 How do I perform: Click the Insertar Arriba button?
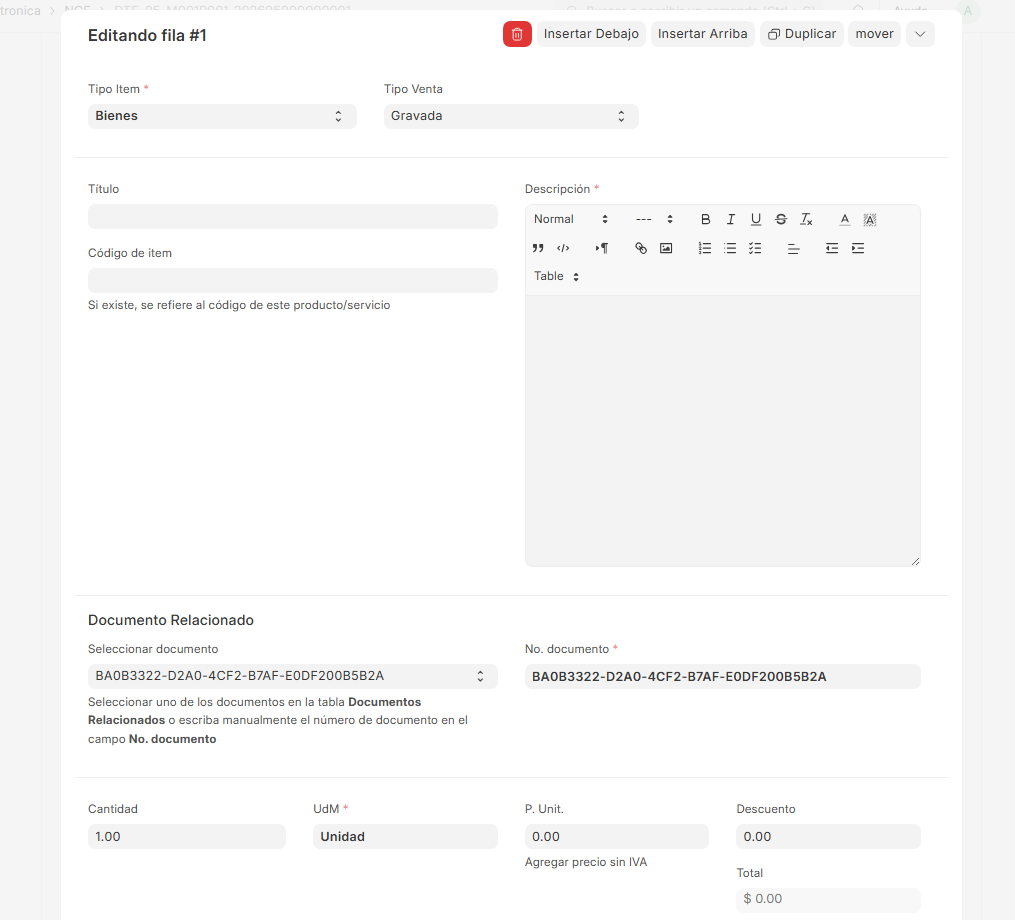tap(702, 34)
